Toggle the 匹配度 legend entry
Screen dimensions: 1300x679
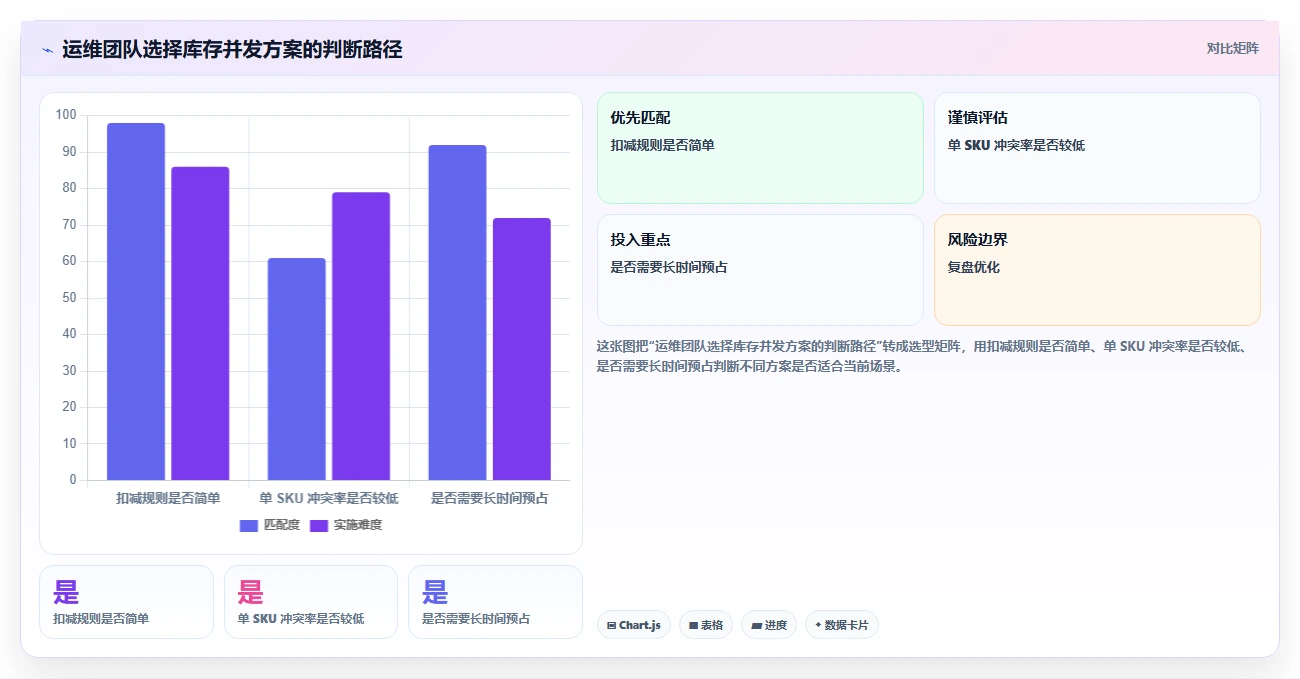coord(269,525)
